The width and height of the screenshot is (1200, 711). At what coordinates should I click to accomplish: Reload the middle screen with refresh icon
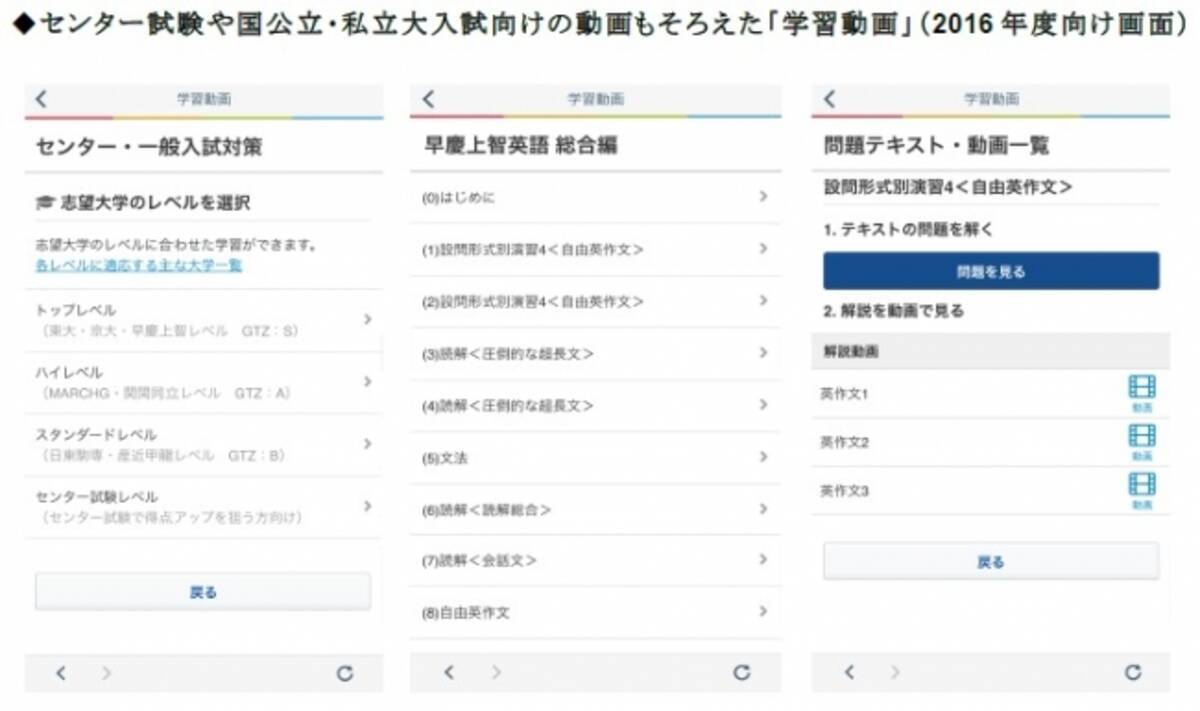tap(741, 673)
